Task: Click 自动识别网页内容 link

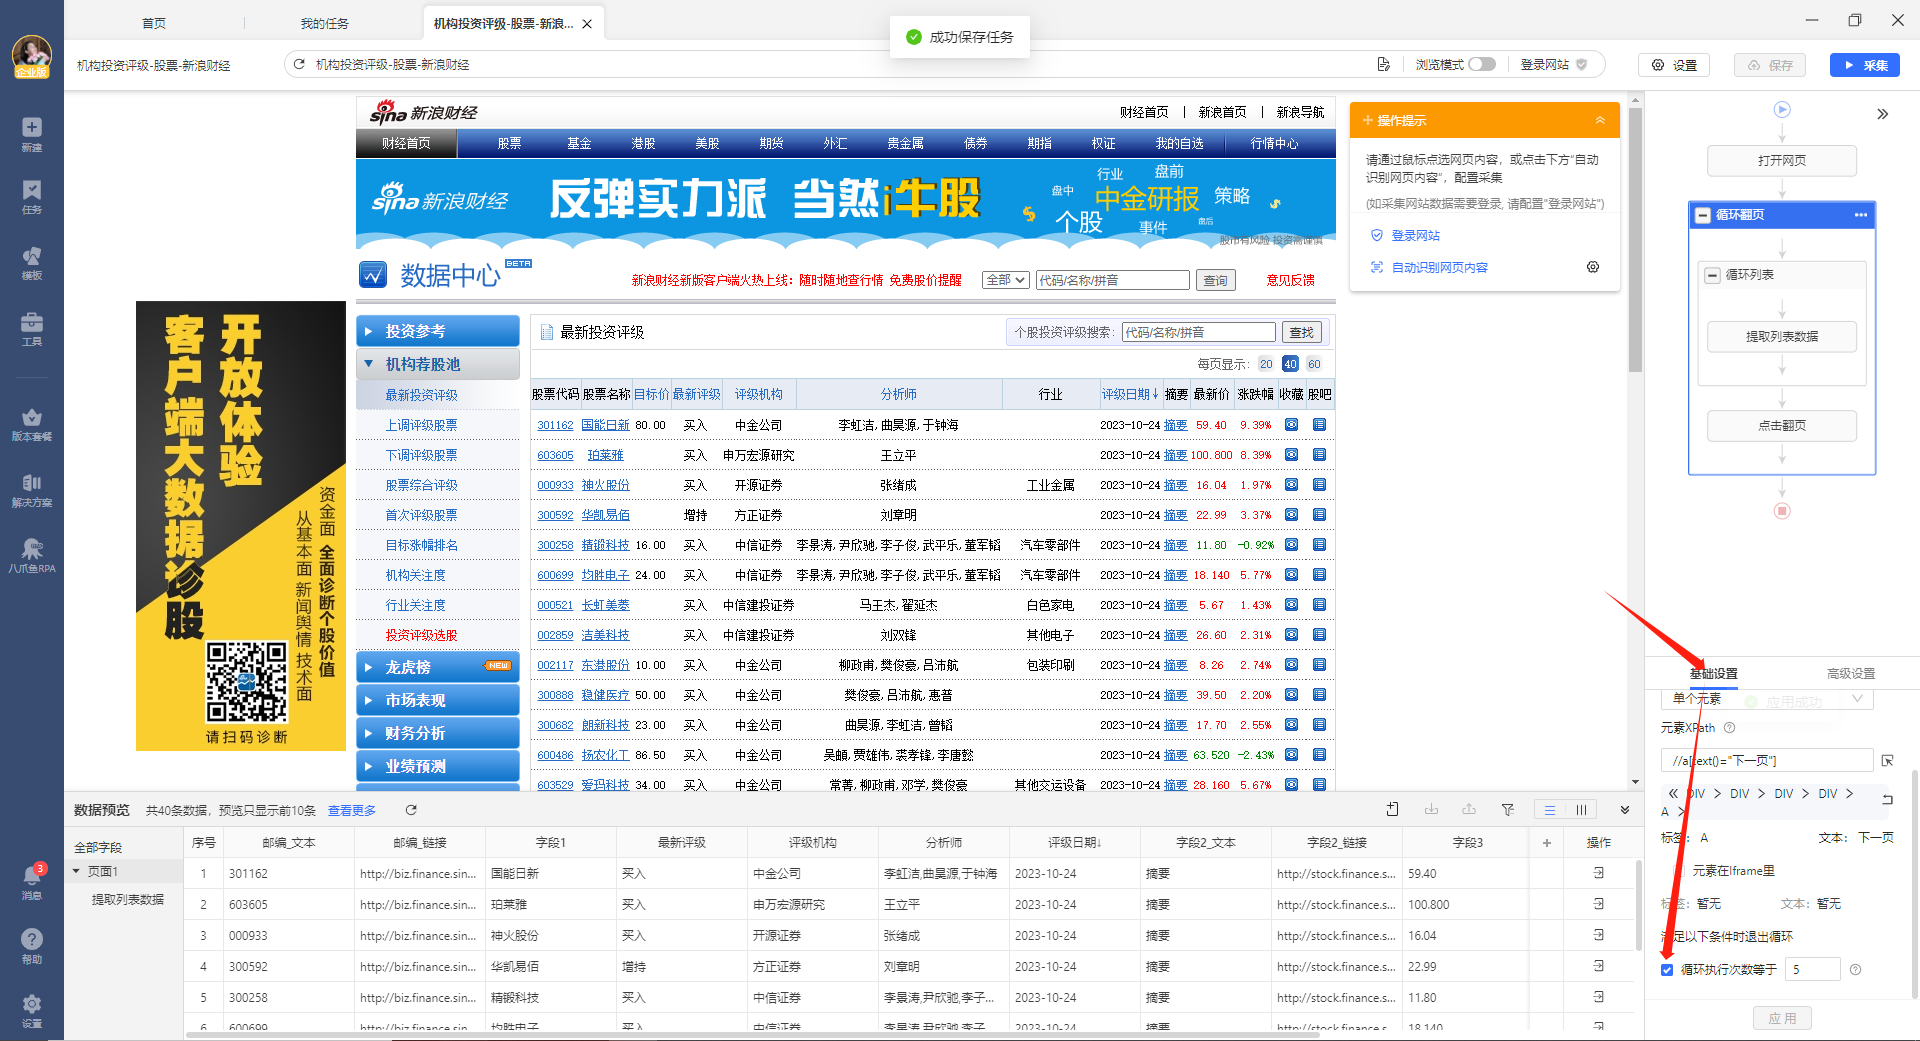Action: (x=1439, y=268)
